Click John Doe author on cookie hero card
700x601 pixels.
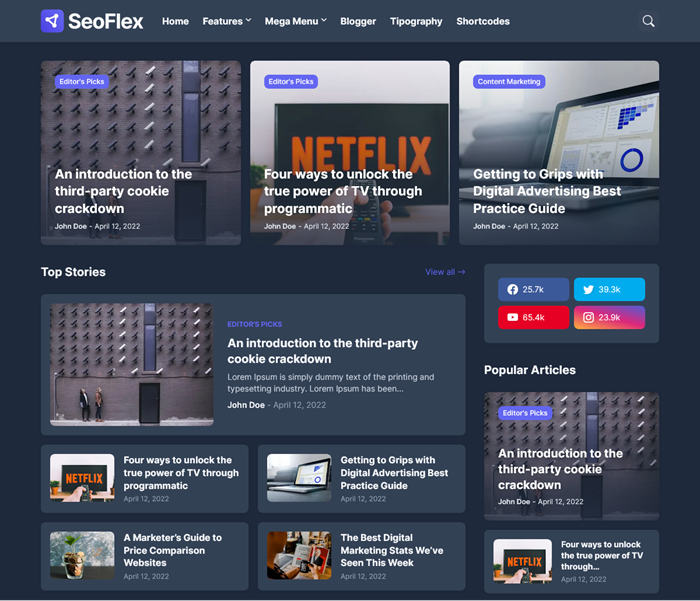tap(71, 226)
